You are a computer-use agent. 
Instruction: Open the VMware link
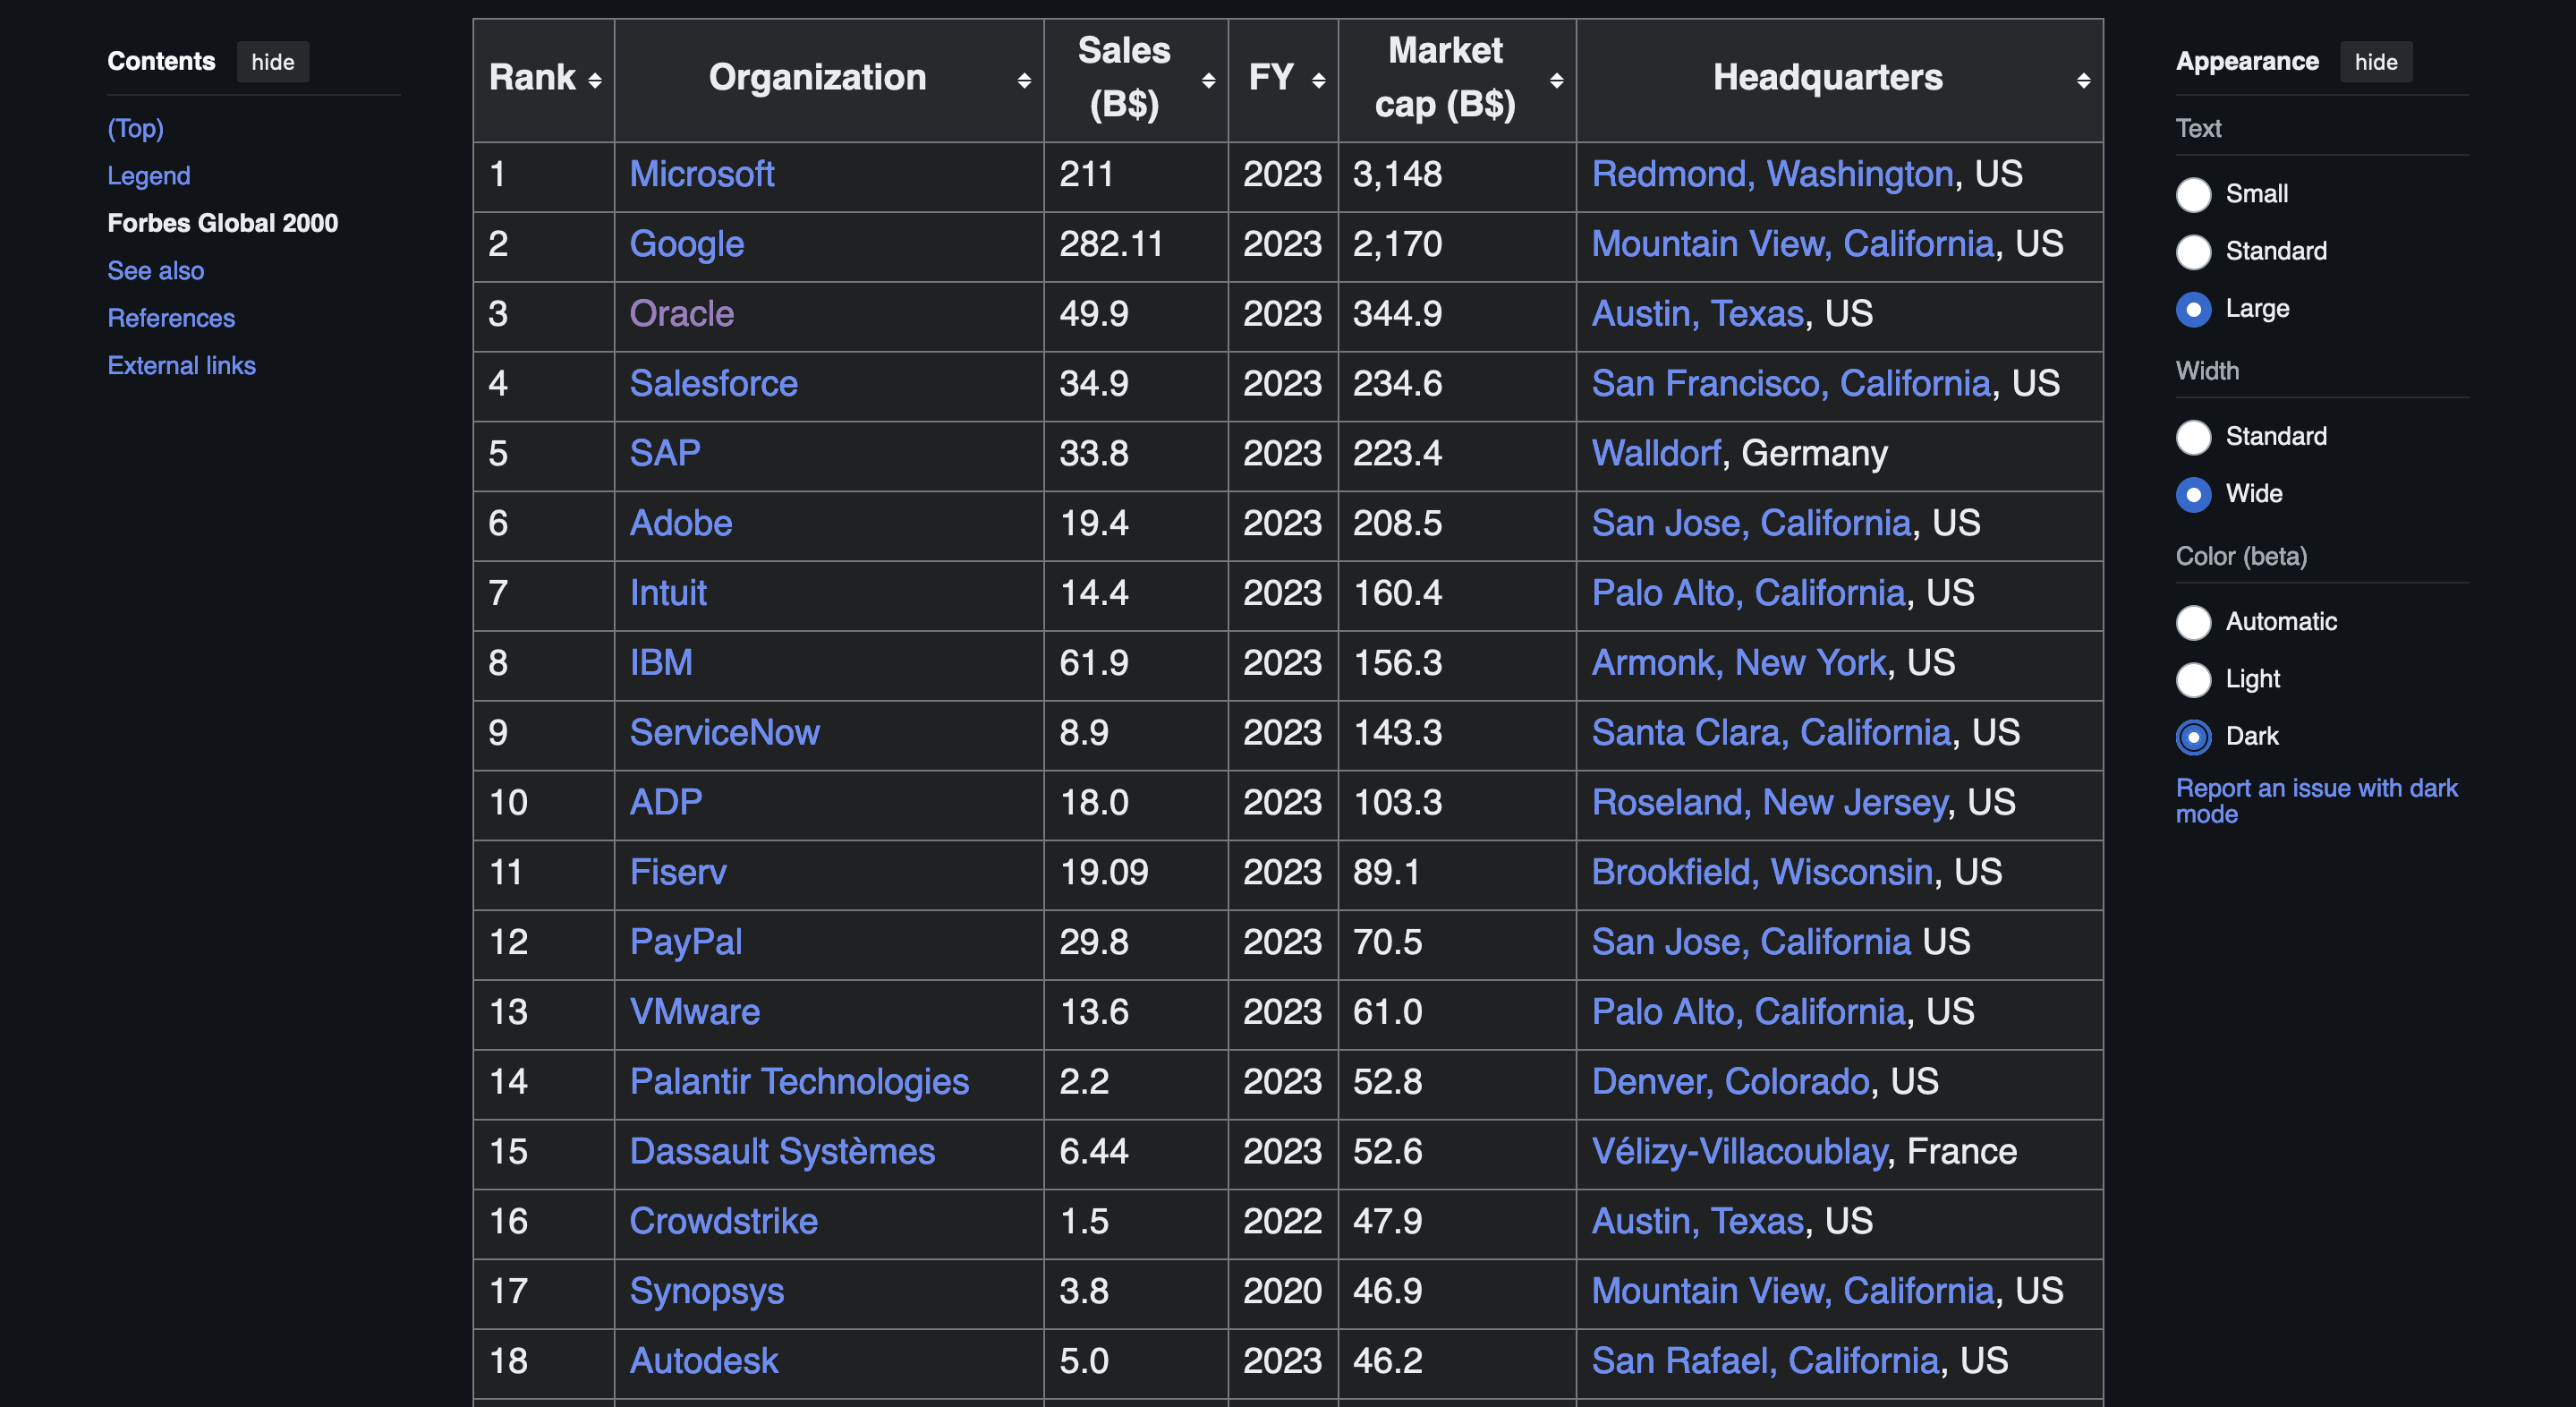695,1012
